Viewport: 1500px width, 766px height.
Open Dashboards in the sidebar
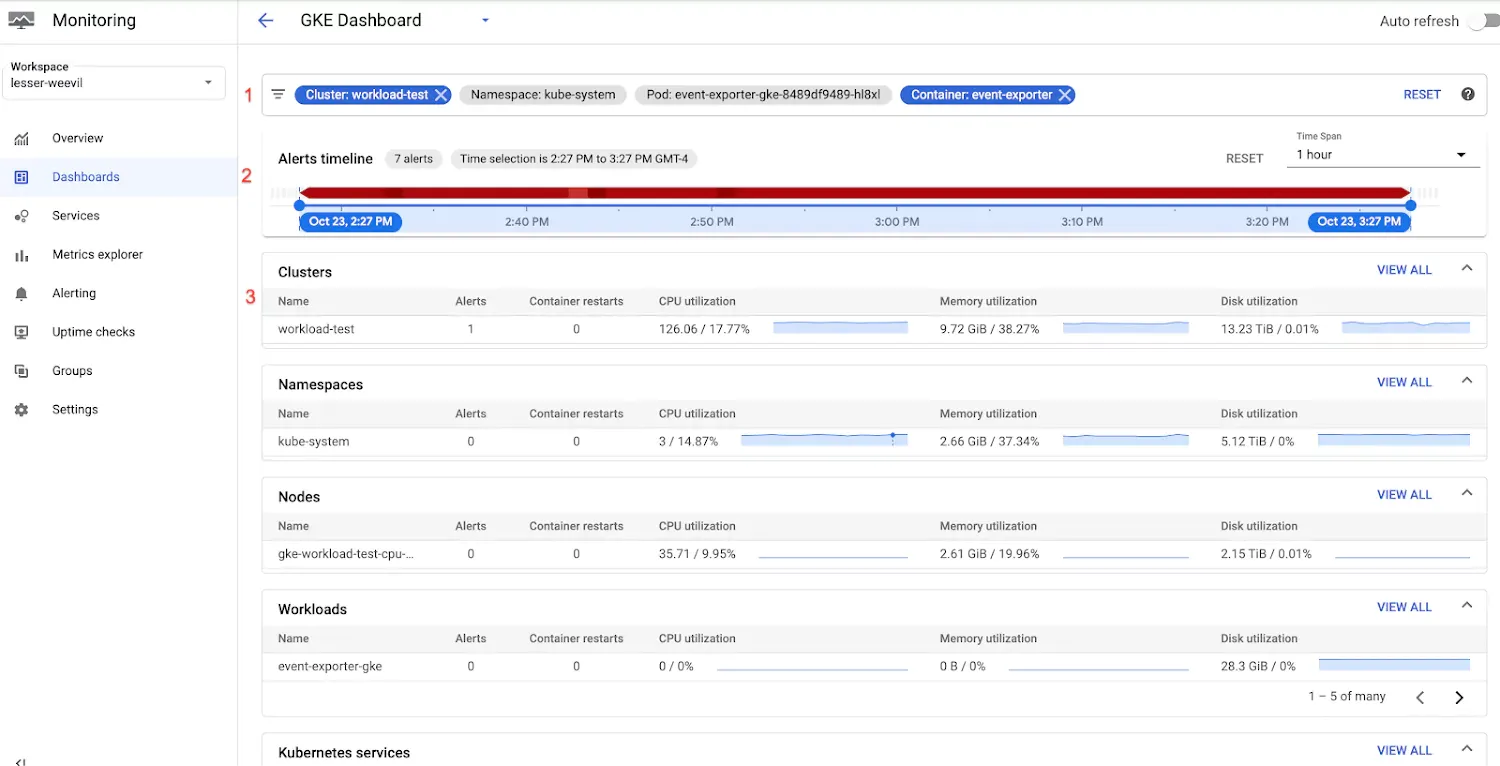(x=86, y=177)
